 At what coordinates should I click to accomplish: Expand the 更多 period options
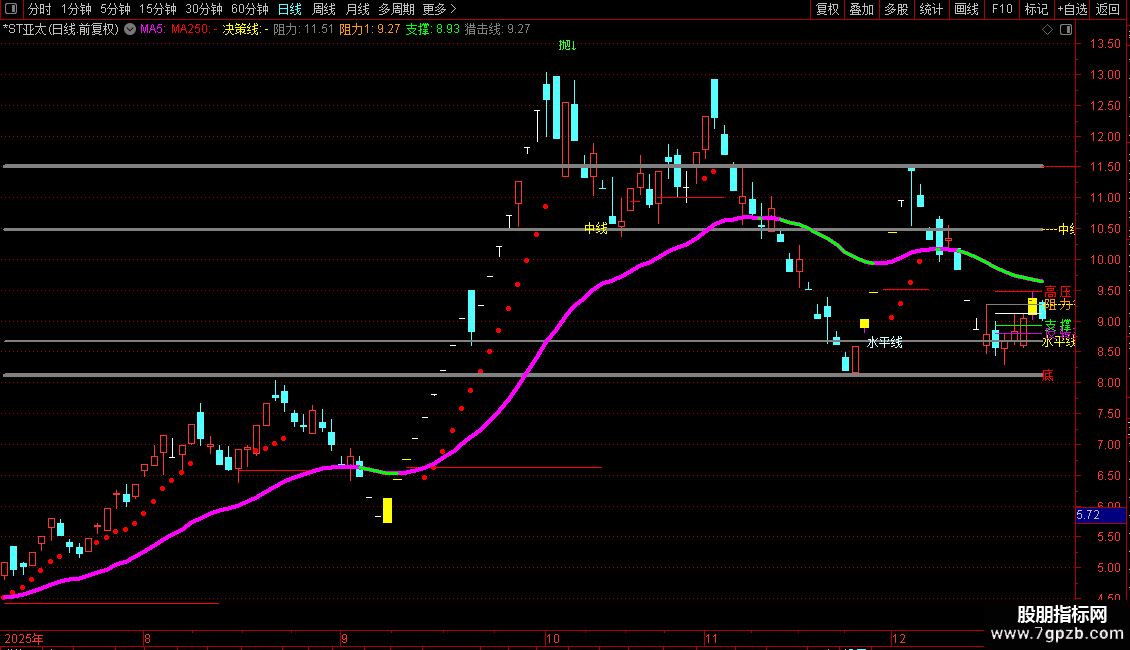coord(439,9)
